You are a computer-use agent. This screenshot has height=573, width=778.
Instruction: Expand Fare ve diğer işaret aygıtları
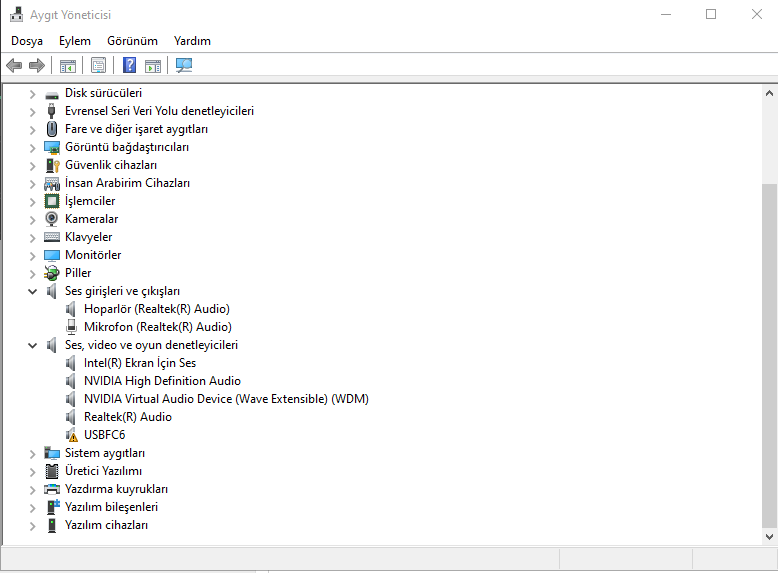pyautogui.click(x=33, y=130)
